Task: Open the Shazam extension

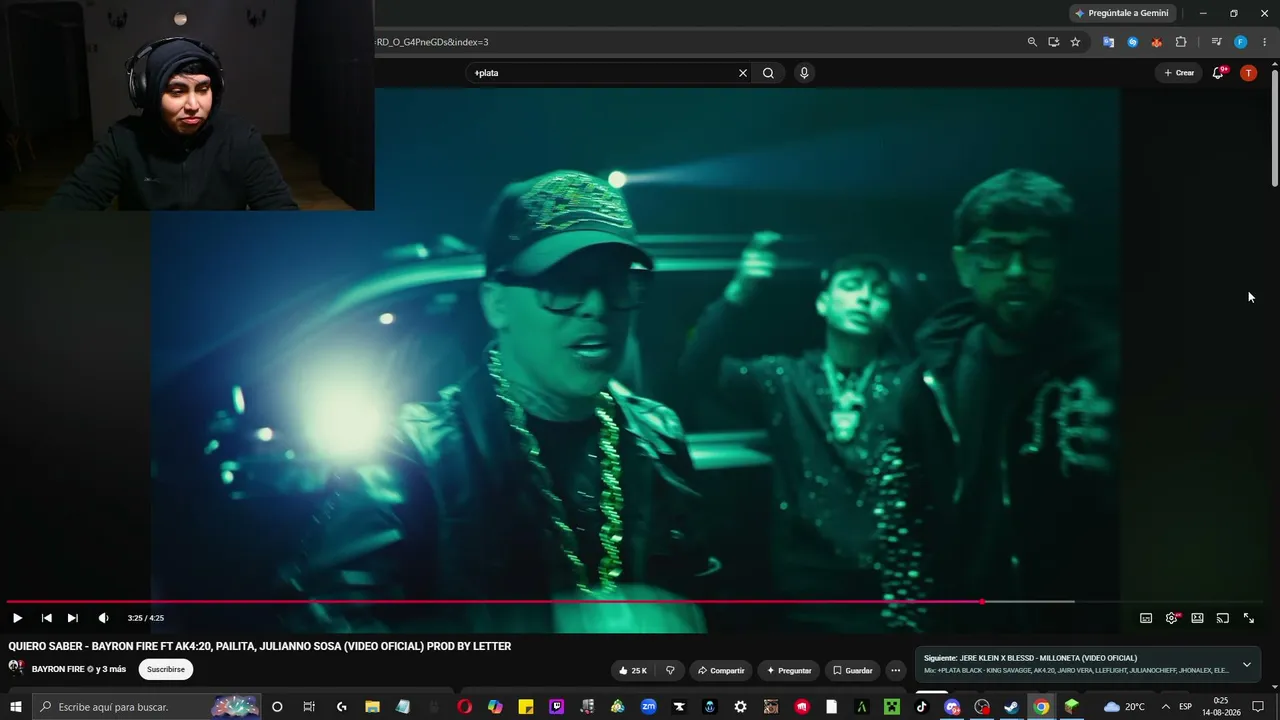Action: tap(1132, 42)
